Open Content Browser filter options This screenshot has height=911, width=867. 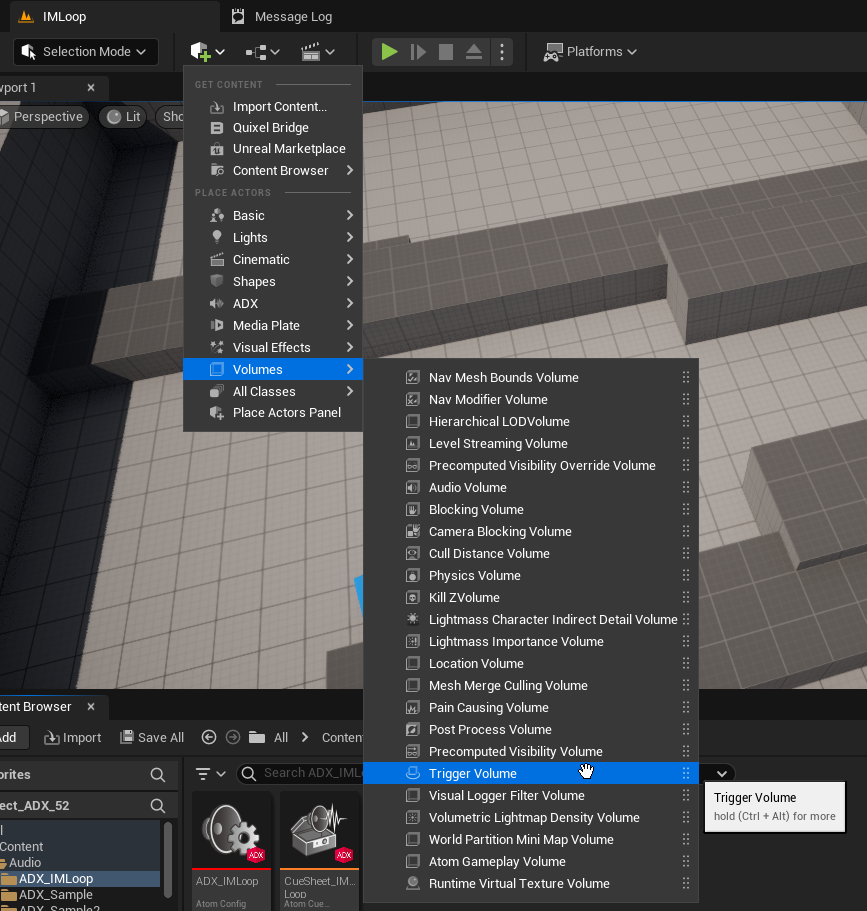click(210, 774)
